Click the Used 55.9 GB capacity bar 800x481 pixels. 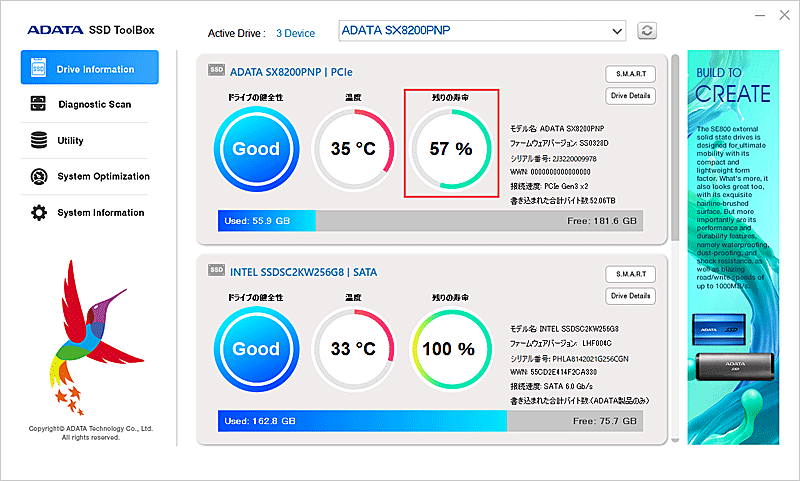430,221
